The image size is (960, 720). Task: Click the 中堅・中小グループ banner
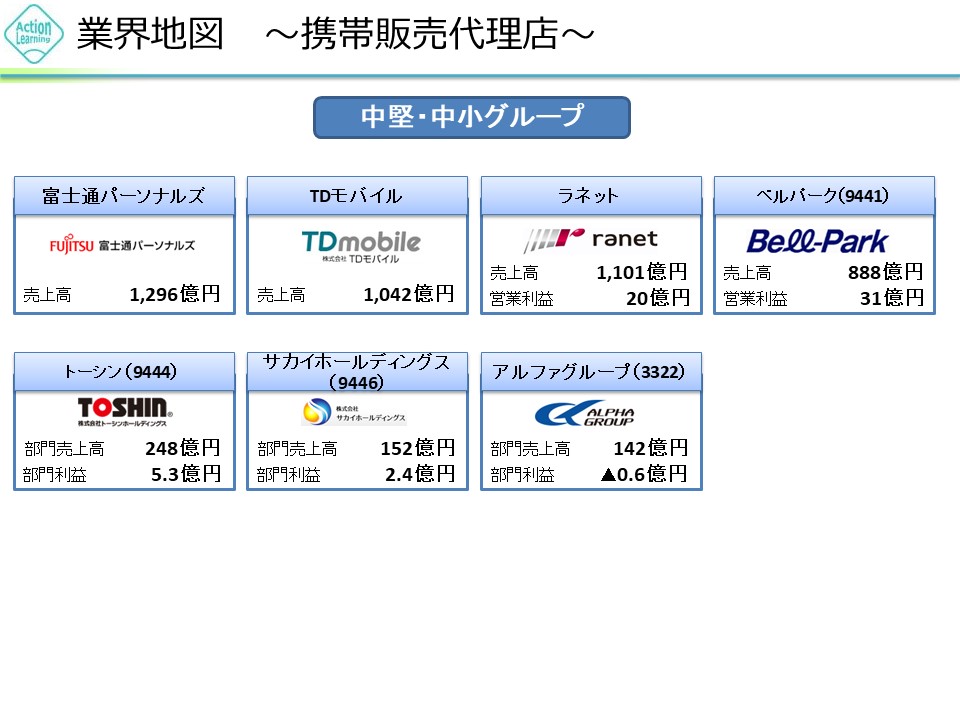(x=471, y=117)
